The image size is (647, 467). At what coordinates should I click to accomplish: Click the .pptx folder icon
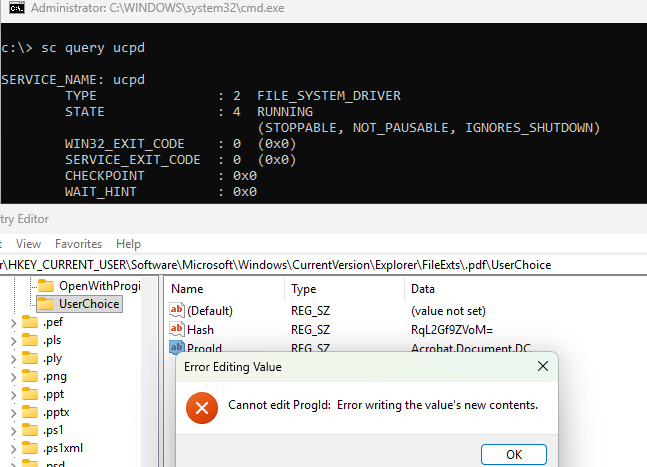click(30, 412)
